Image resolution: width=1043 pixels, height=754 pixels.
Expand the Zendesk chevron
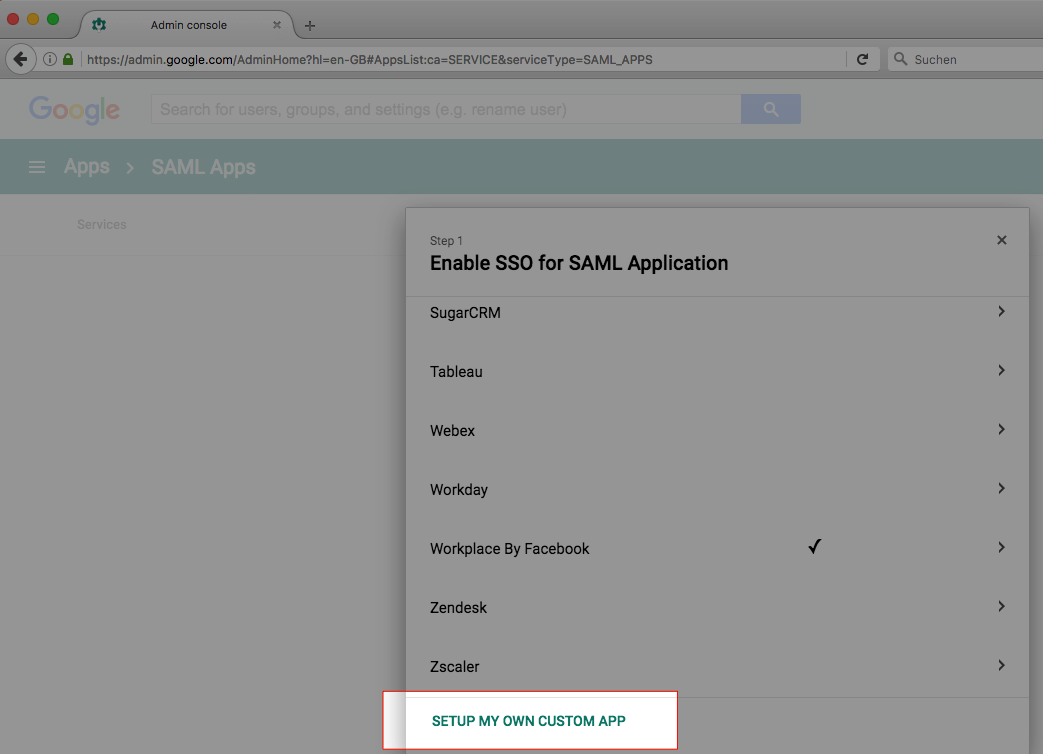click(1001, 606)
